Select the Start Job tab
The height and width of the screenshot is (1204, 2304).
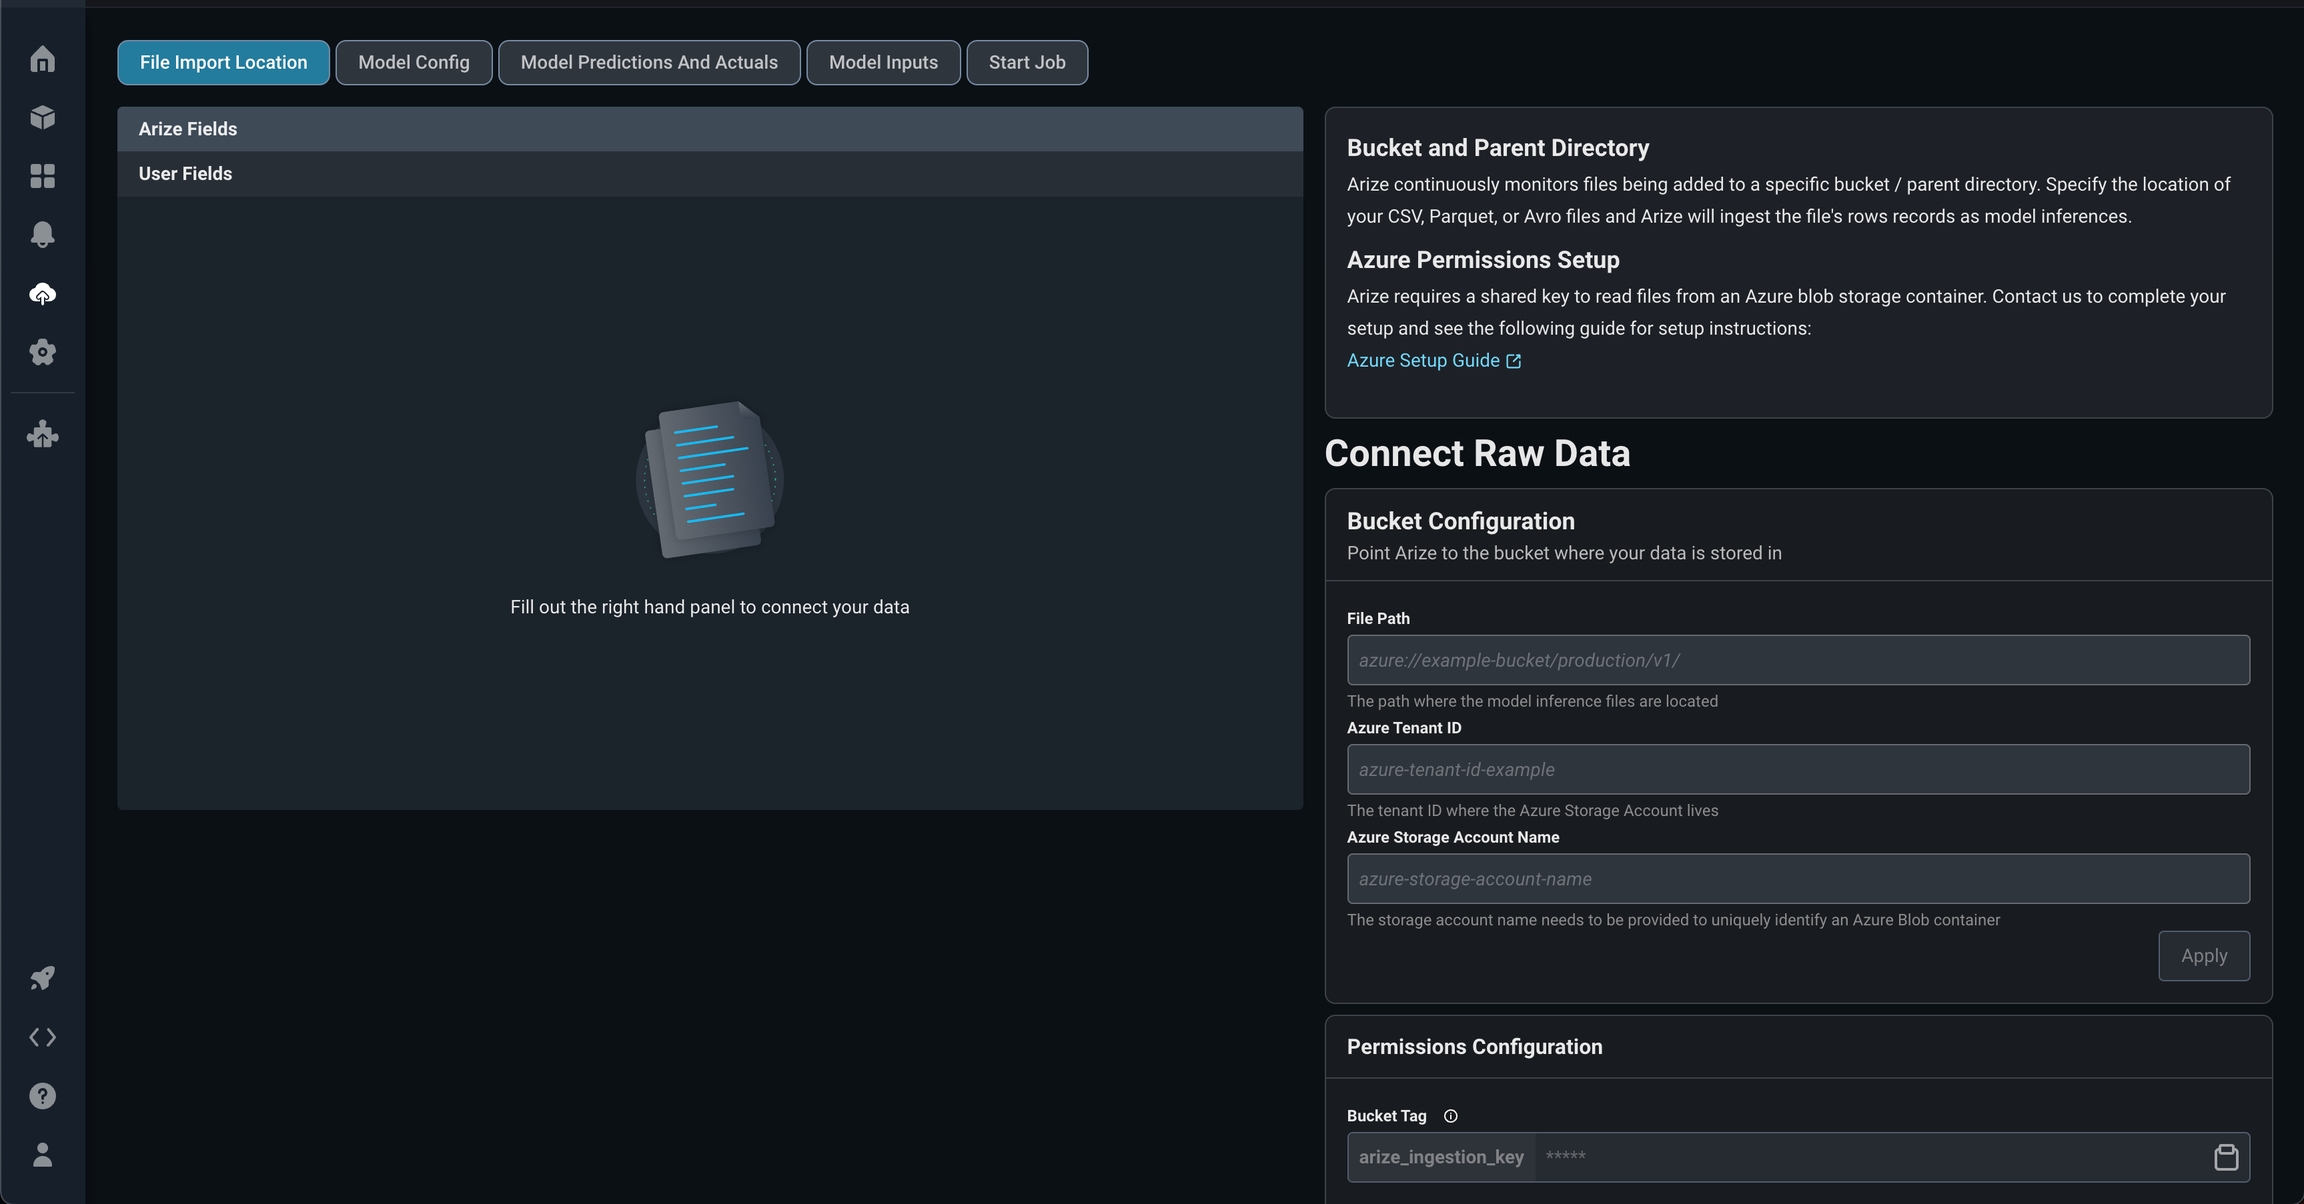(1027, 63)
